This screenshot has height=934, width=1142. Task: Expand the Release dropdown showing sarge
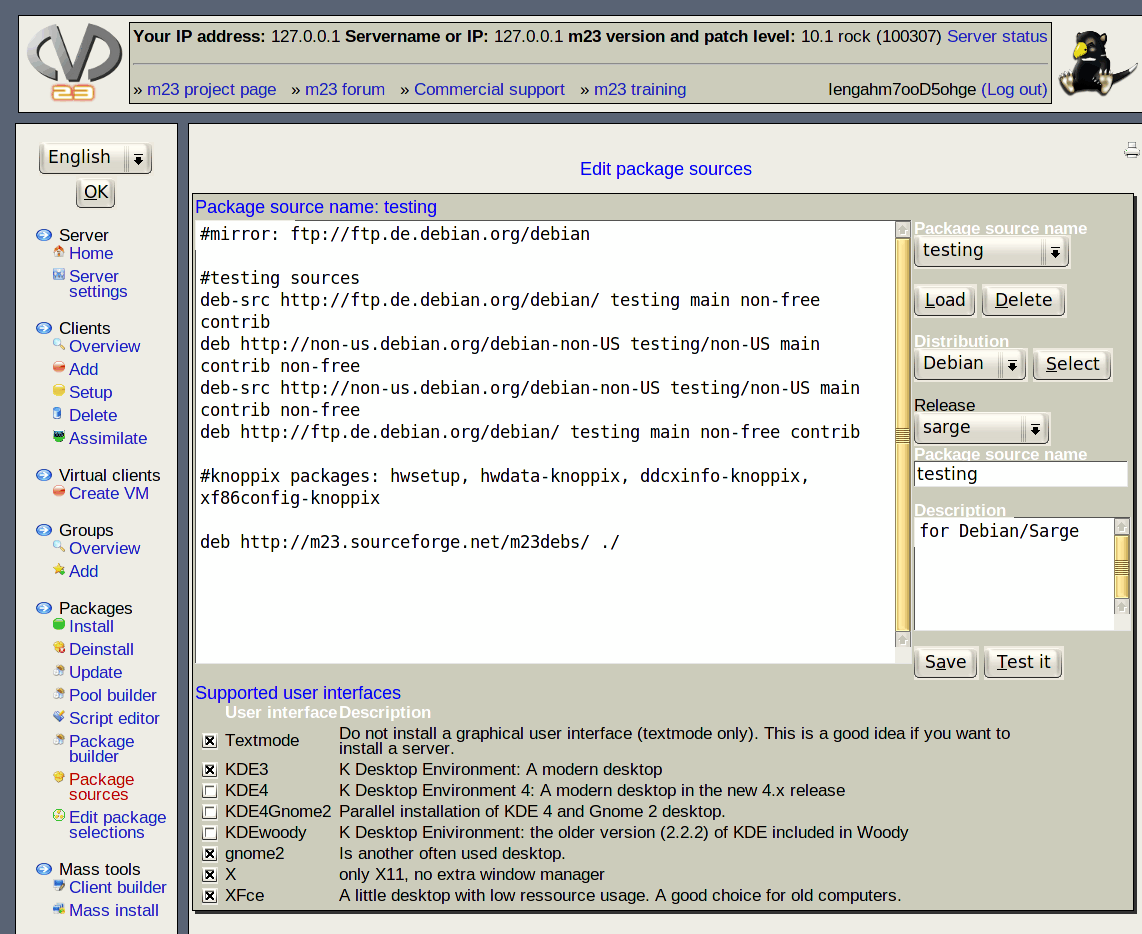[x=980, y=428]
